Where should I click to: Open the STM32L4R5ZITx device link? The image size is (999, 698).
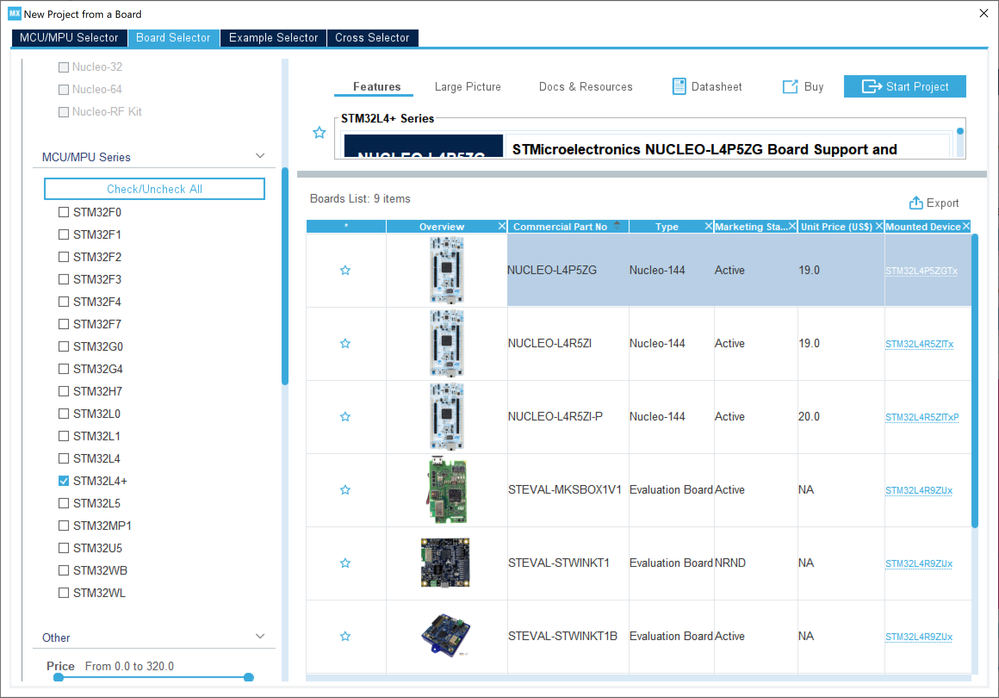click(x=919, y=344)
